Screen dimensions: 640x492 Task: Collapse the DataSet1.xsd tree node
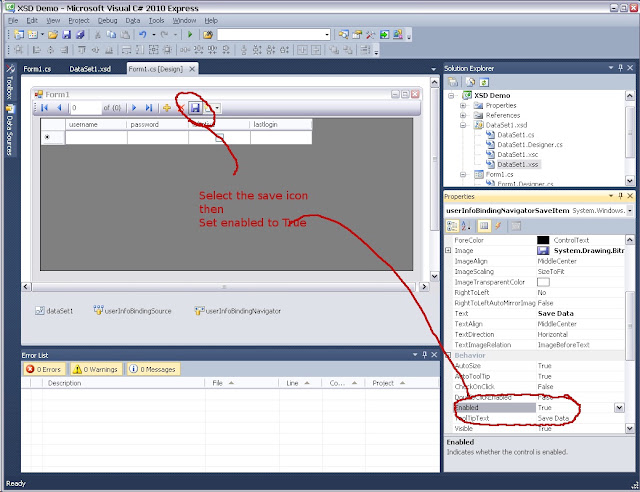point(463,125)
